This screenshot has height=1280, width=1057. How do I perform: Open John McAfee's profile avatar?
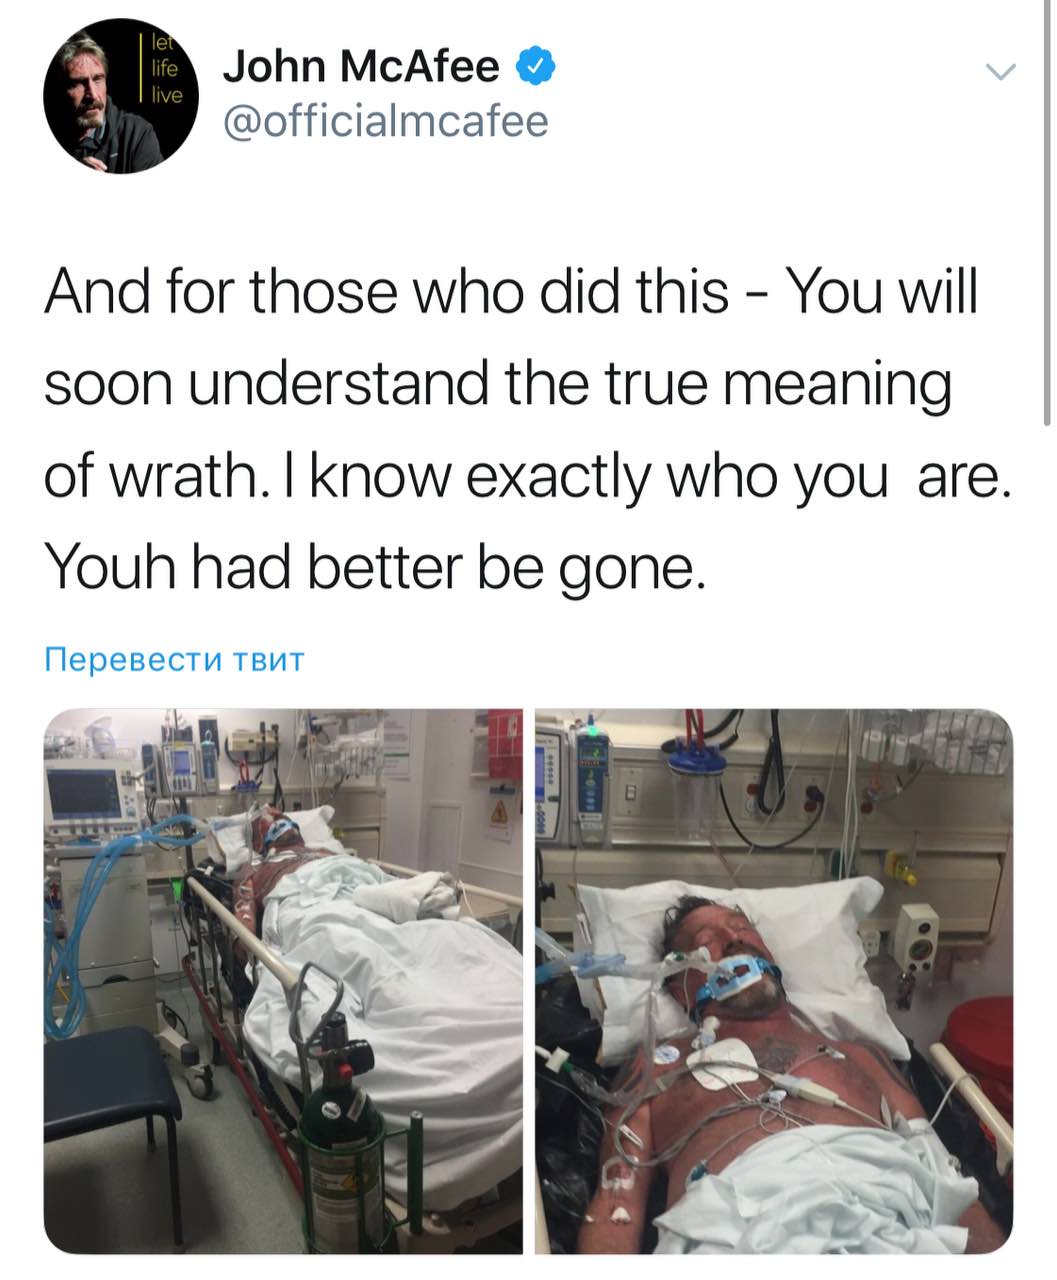122,96
